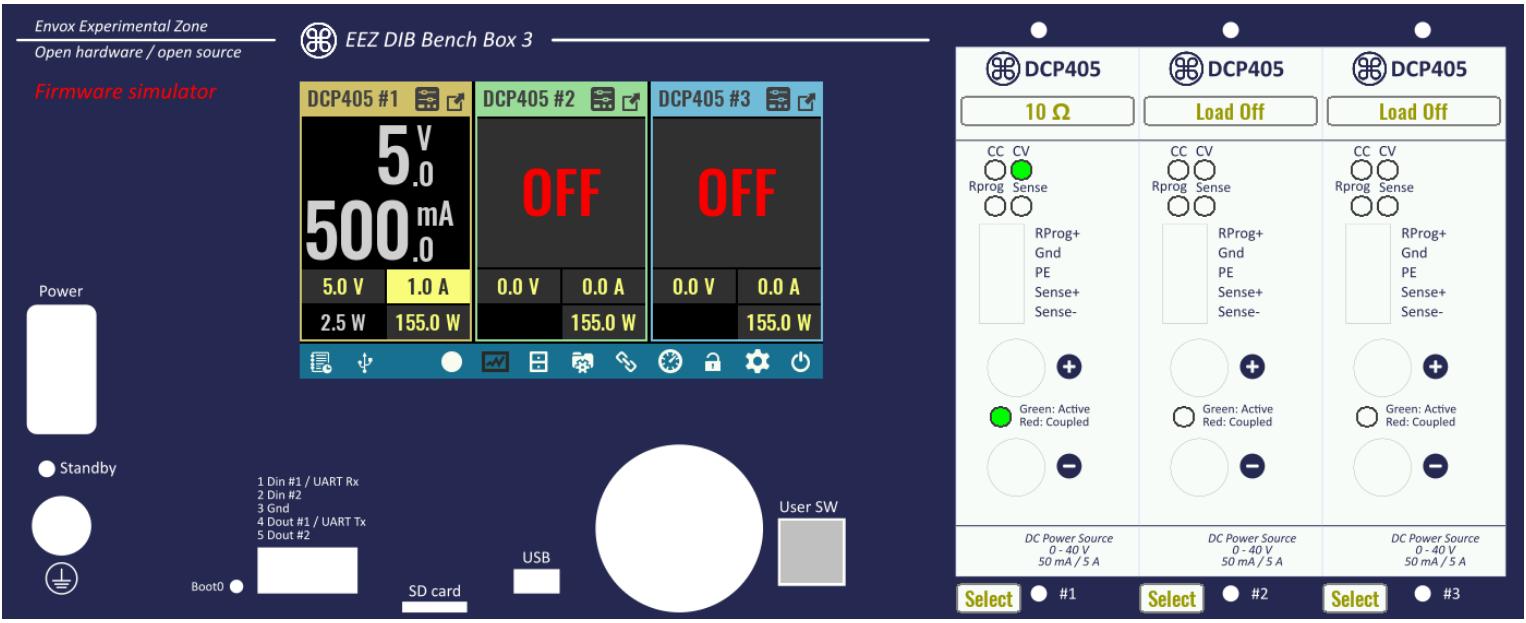
Task: Edit DCP405 #1 voltage set value 5.0 V
Action: [343, 287]
